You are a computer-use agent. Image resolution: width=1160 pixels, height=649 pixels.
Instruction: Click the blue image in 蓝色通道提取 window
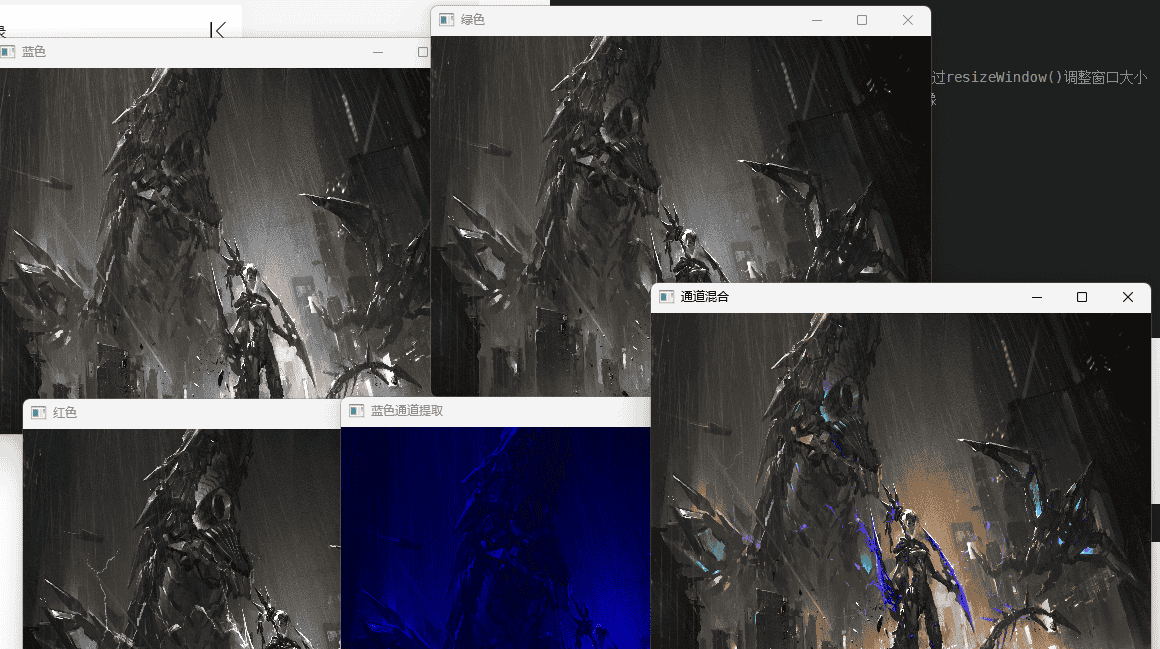pyautogui.click(x=495, y=538)
